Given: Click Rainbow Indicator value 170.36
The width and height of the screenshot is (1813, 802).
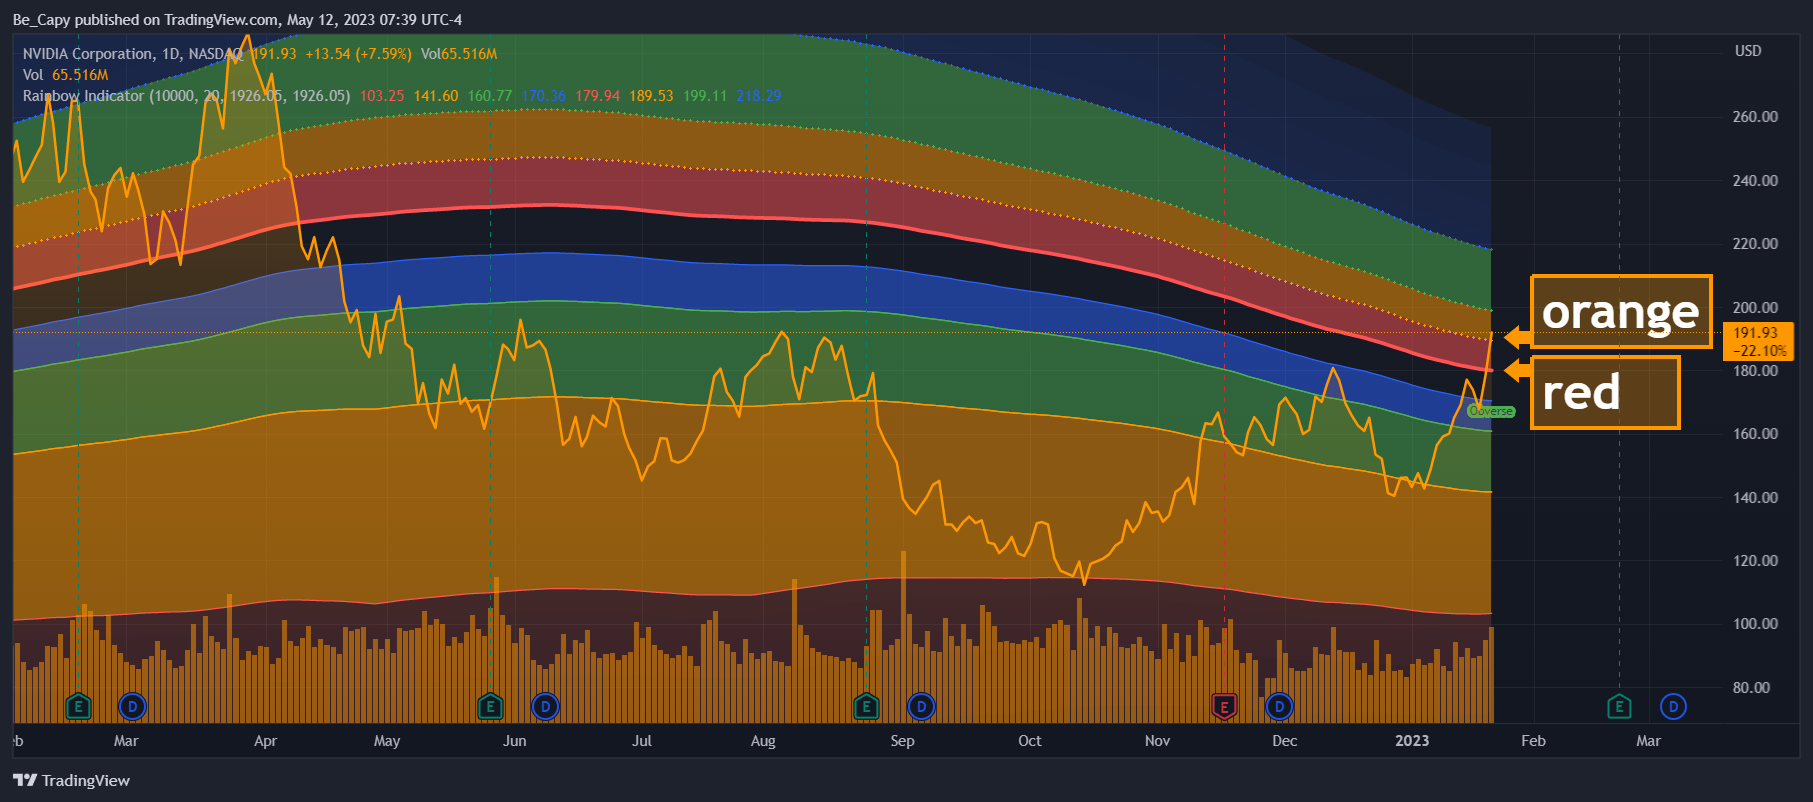Looking at the screenshot, I should [544, 96].
